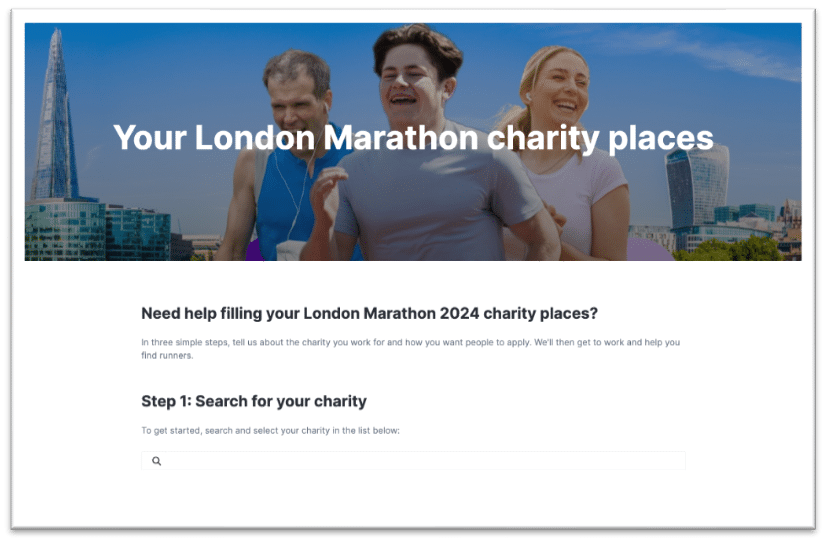Viewport: 826px width, 544px height.
Task: Click the magnifying glass search icon
Action: point(156,461)
